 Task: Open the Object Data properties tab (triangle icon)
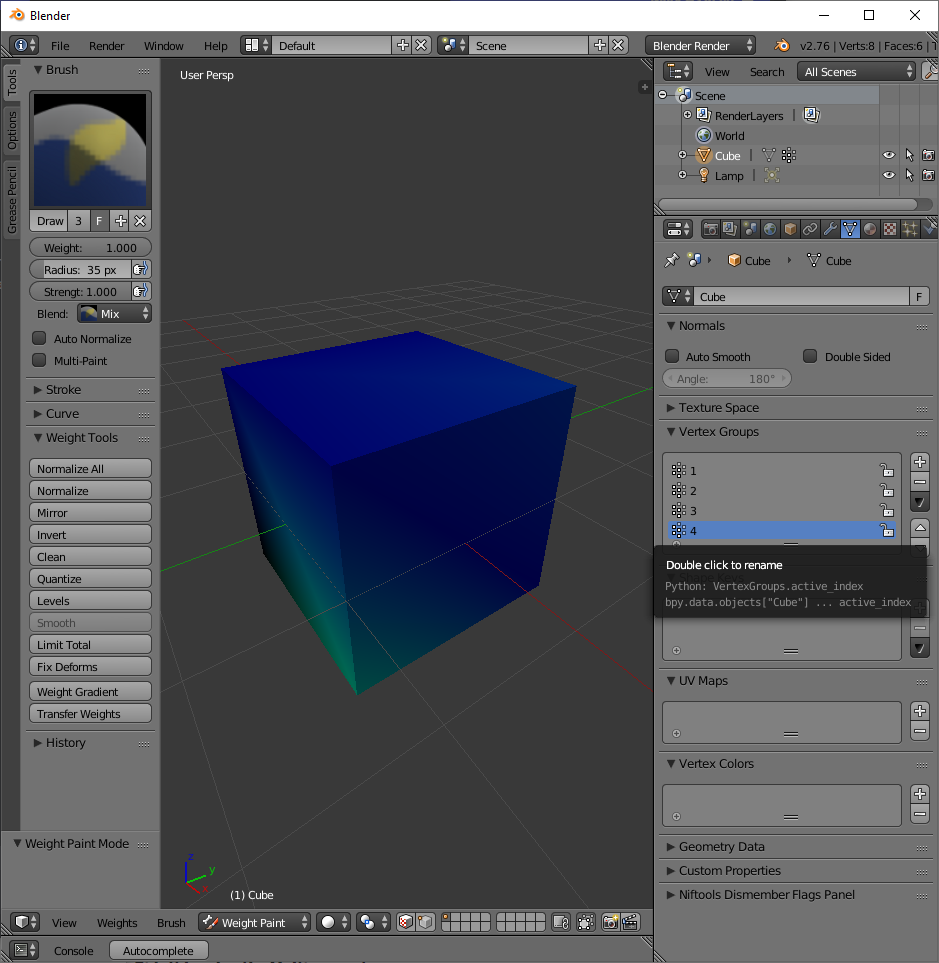pos(850,229)
